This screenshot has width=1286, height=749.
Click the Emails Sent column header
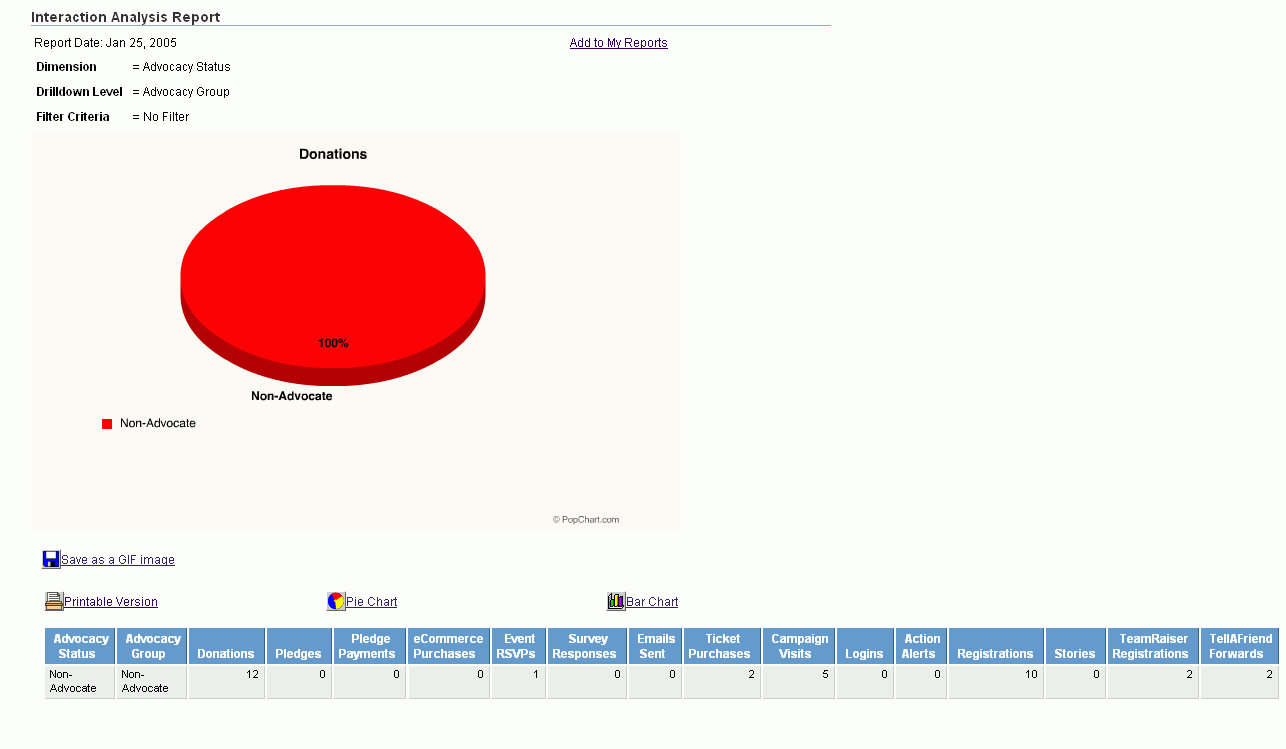pos(655,646)
